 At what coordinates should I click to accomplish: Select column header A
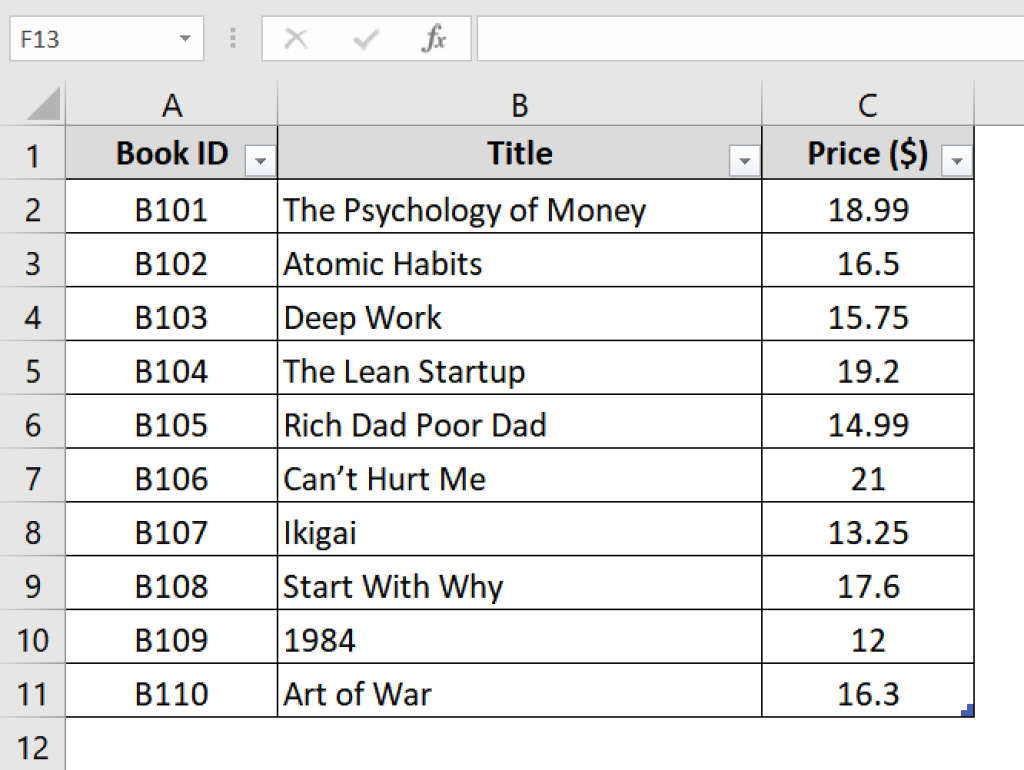(172, 104)
